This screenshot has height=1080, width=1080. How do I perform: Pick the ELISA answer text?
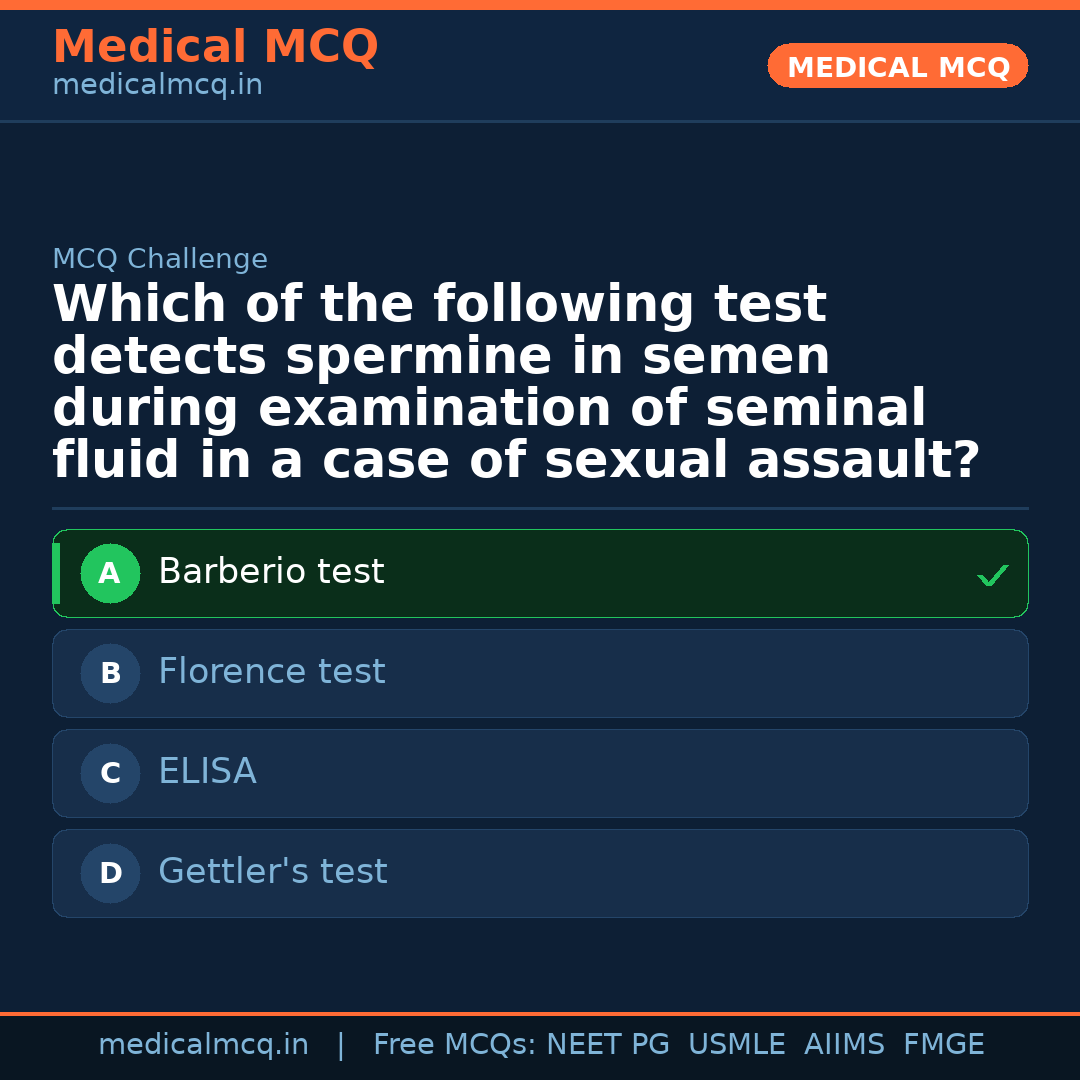coord(207,772)
